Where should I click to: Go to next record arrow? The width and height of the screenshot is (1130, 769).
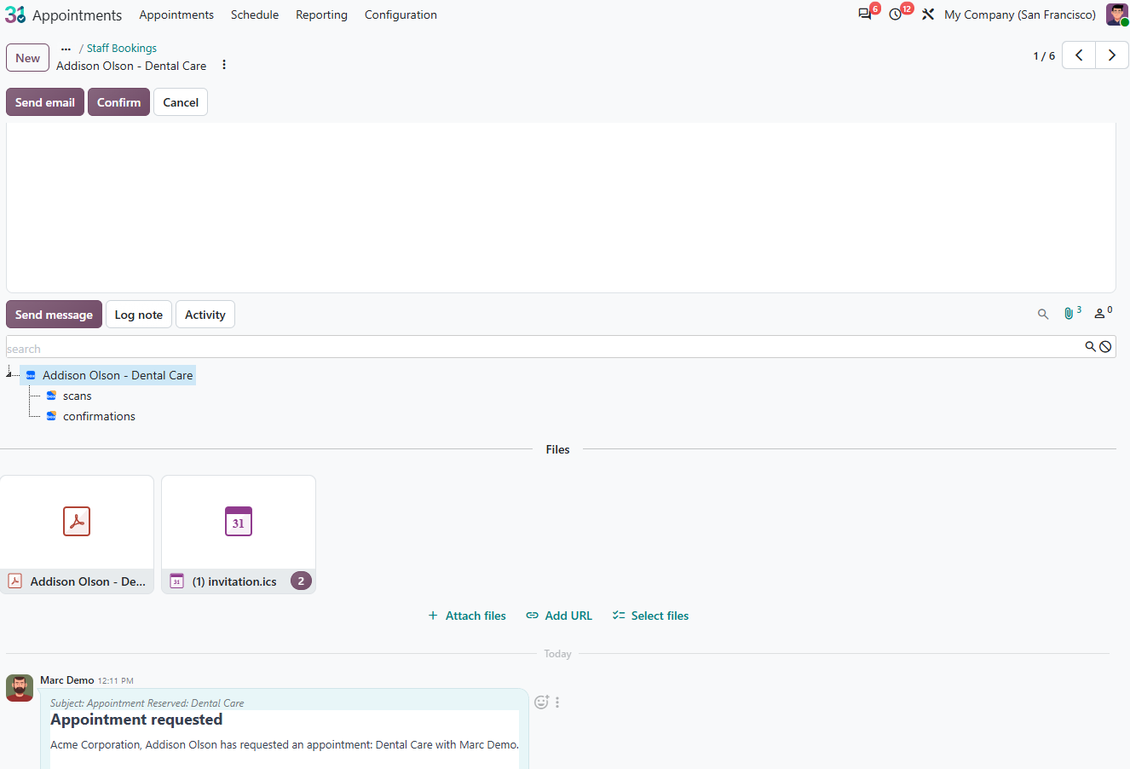coord(1112,55)
